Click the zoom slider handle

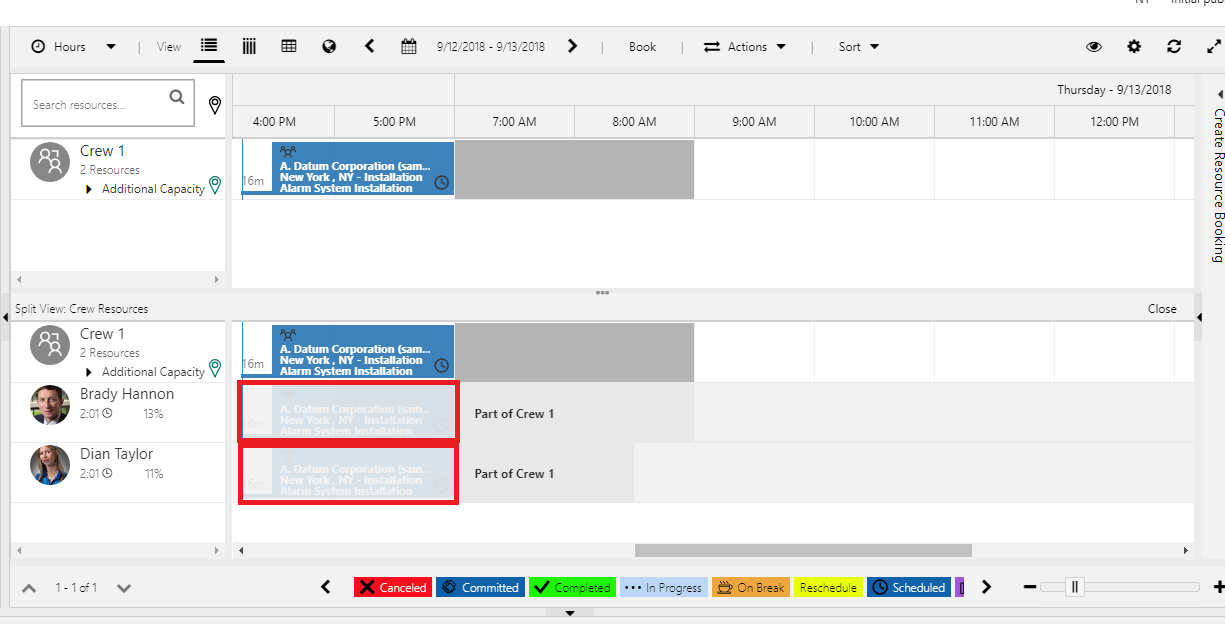pos(1076,587)
